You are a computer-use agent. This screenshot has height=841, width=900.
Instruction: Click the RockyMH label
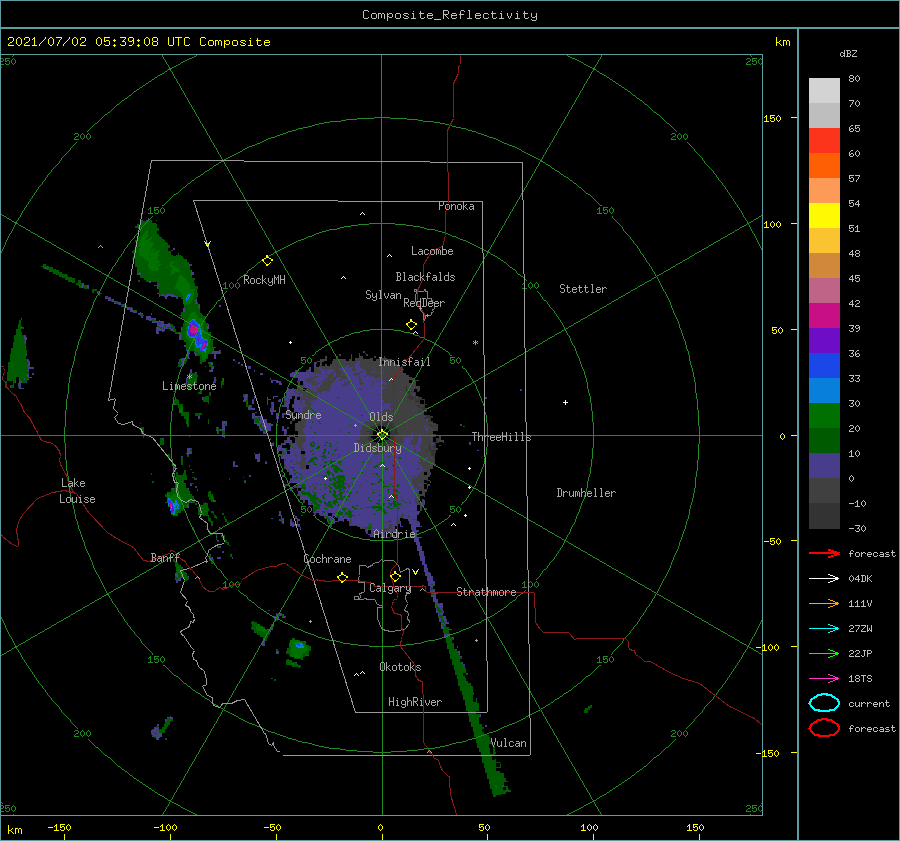[264, 280]
